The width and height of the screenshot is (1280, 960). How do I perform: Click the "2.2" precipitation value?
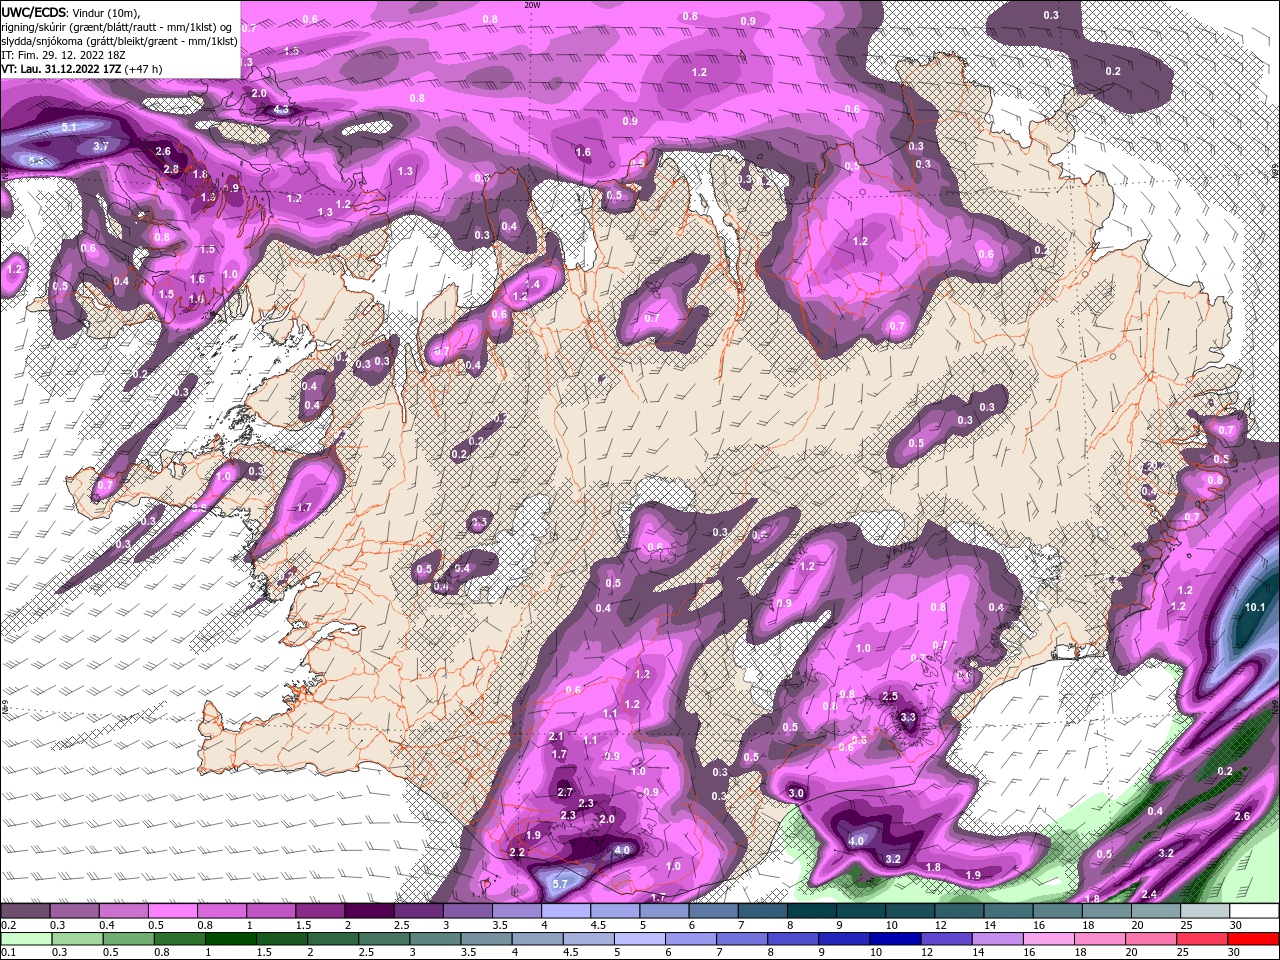click(517, 852)
